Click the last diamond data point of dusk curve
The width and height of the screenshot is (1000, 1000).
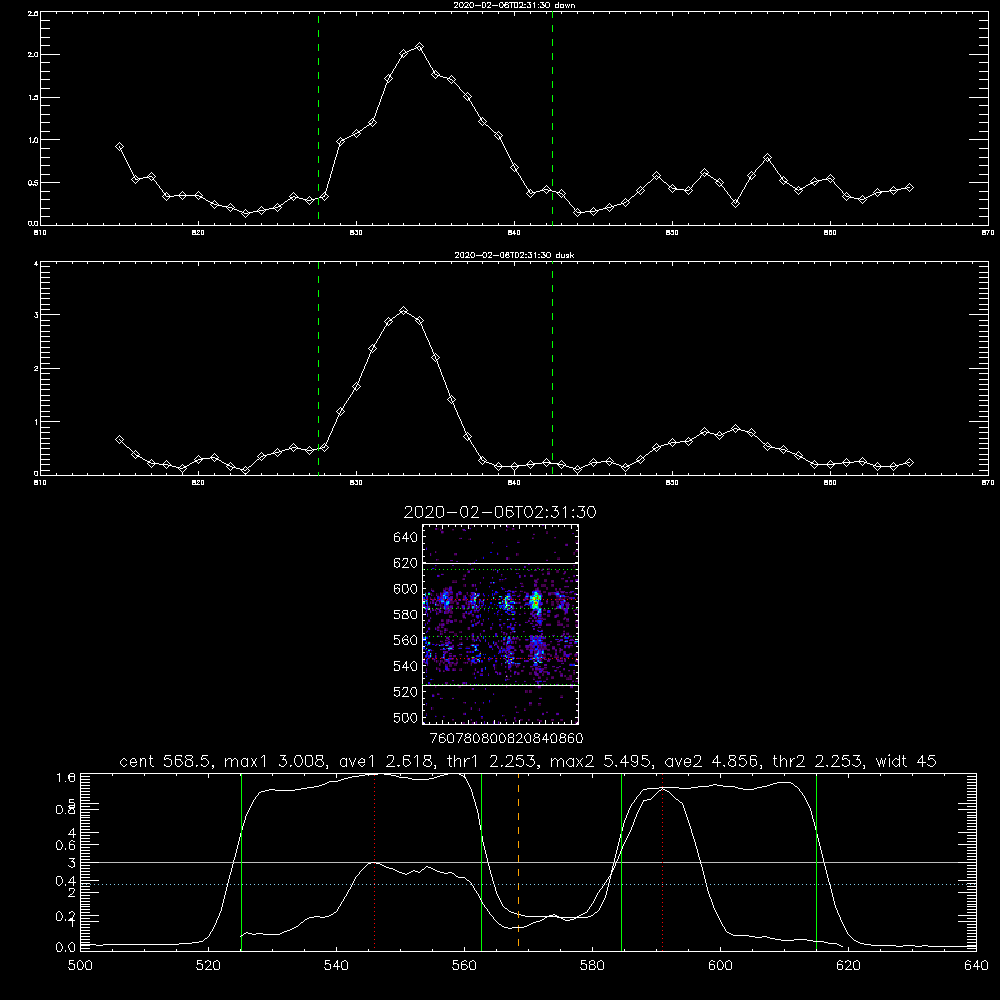909,462
